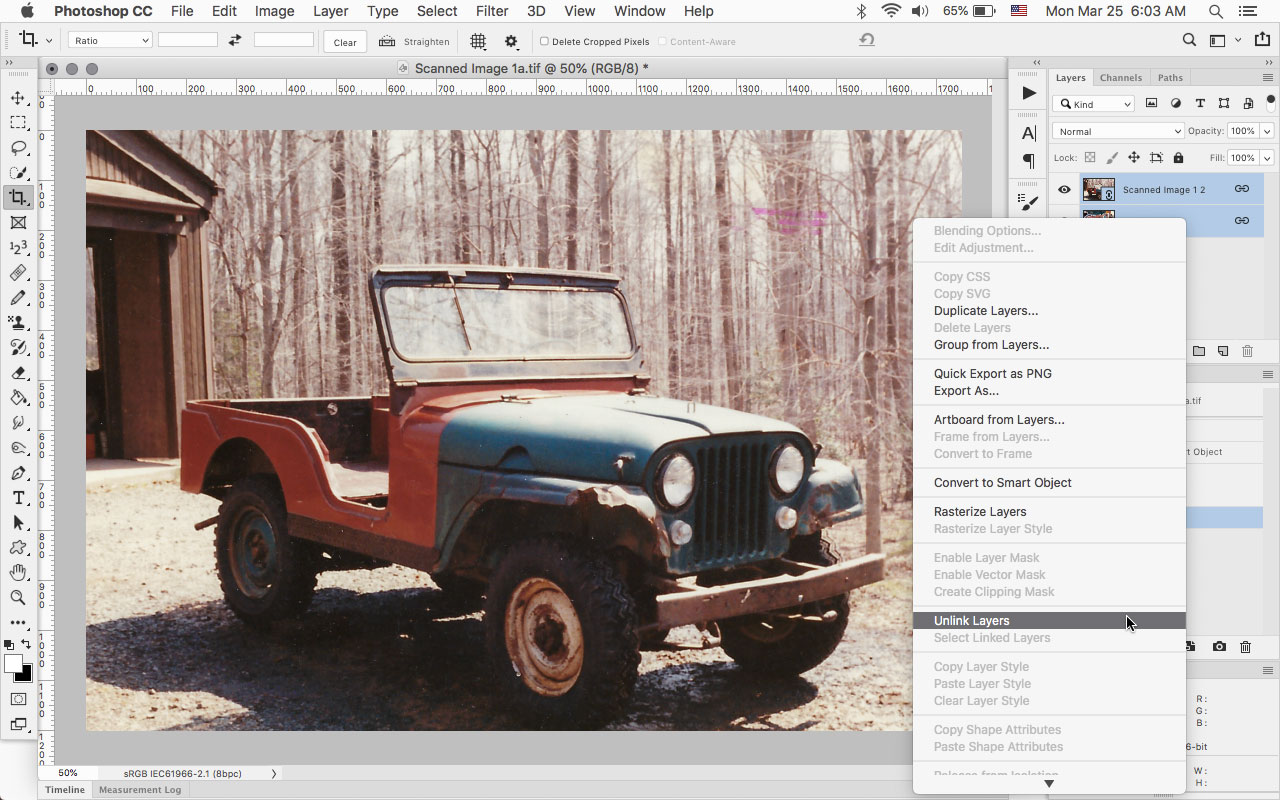Toggle Quick Mask mode
The image size is (1280, 800).
coord(18,699)
